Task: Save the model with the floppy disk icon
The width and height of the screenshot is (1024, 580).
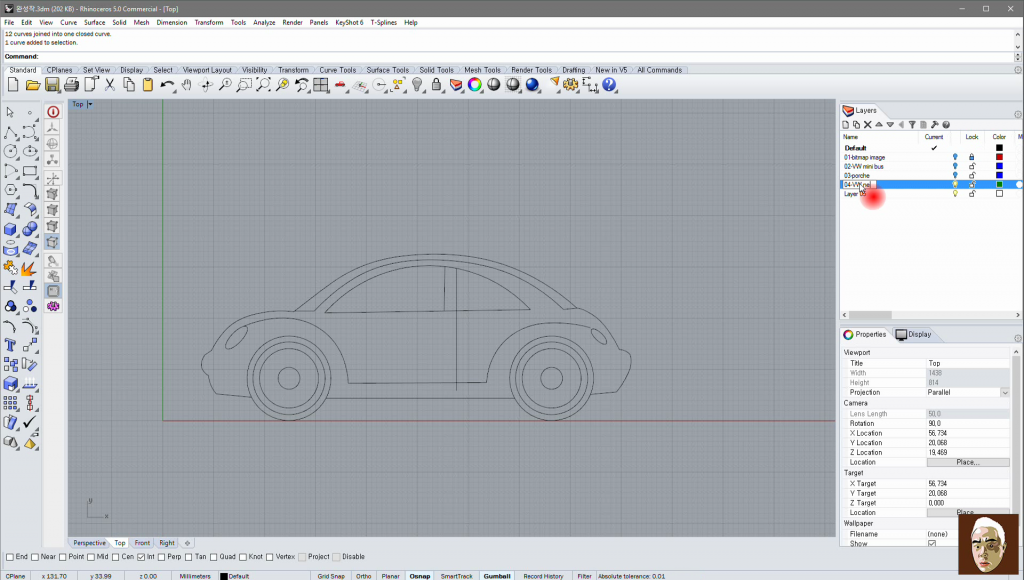Action: 52,85
